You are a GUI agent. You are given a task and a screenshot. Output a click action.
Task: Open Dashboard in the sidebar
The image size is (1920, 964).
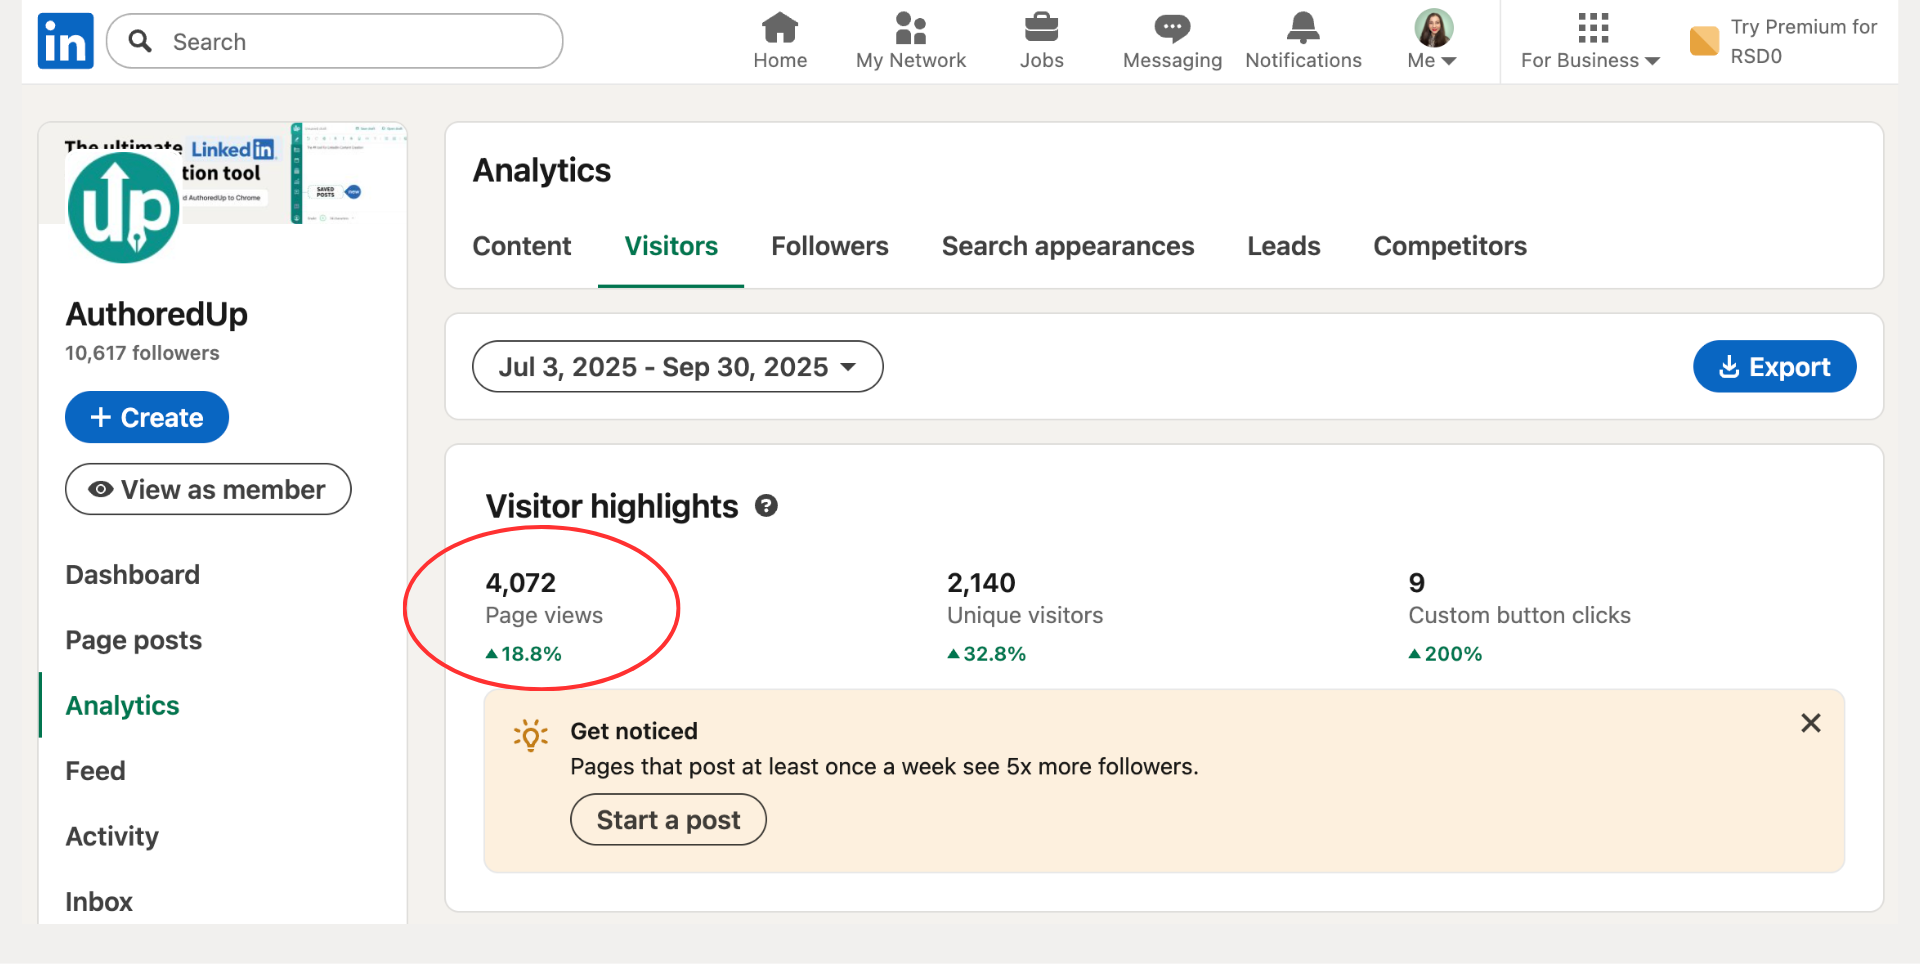(133, 575)
